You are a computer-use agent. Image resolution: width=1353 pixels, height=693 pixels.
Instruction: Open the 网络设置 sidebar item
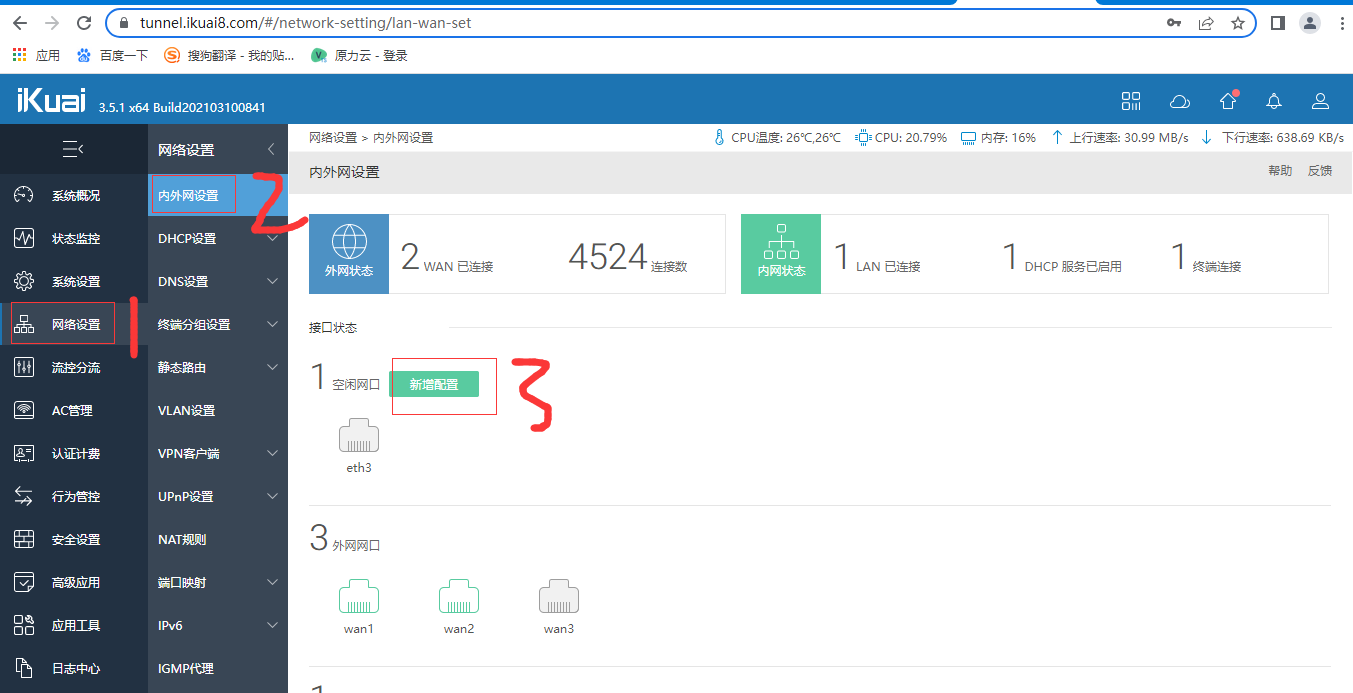pos(74,324)
